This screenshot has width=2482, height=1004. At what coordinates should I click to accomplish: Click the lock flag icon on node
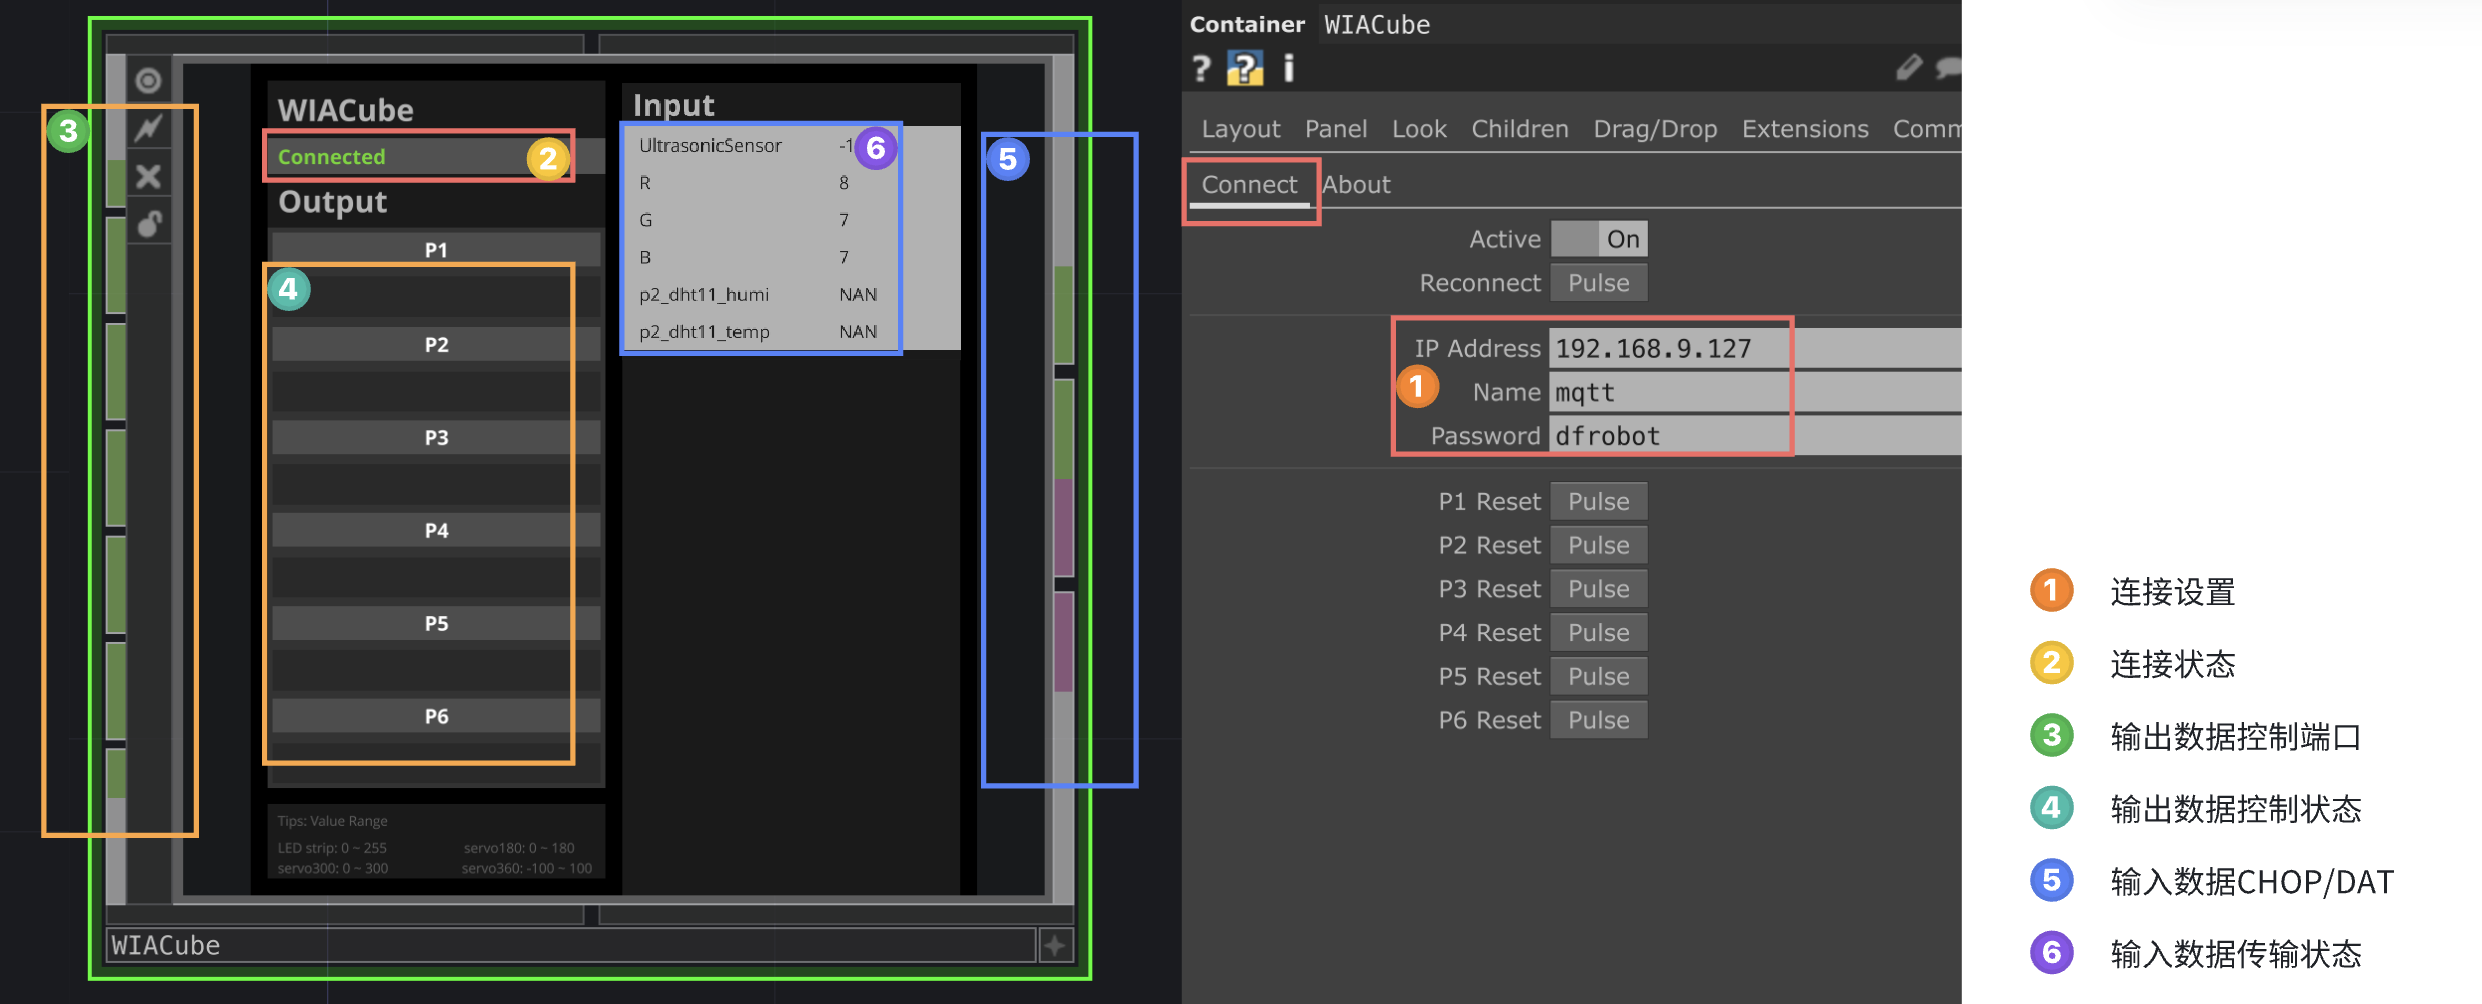pos(148,223)
